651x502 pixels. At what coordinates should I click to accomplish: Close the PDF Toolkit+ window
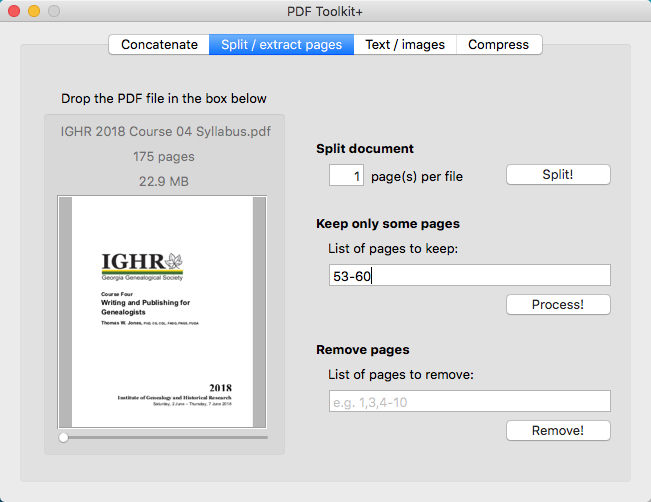(x=14, y=11)
